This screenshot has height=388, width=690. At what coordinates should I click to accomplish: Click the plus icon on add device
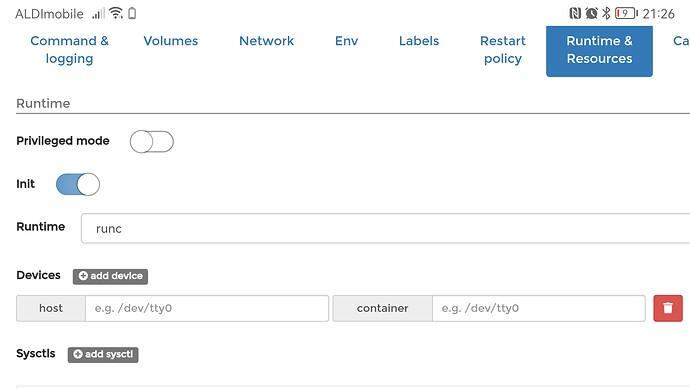click(x=83, y=276)
